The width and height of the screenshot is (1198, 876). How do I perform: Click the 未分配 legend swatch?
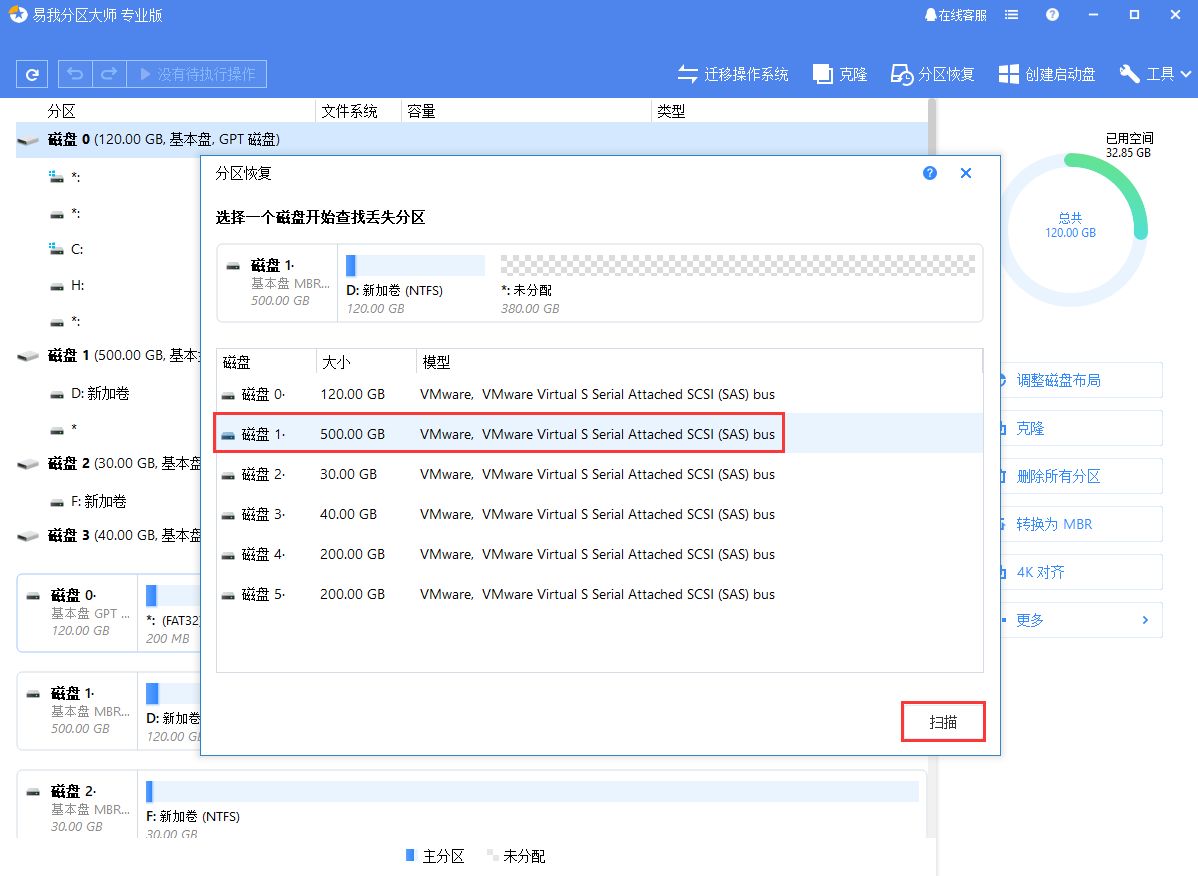492,855
